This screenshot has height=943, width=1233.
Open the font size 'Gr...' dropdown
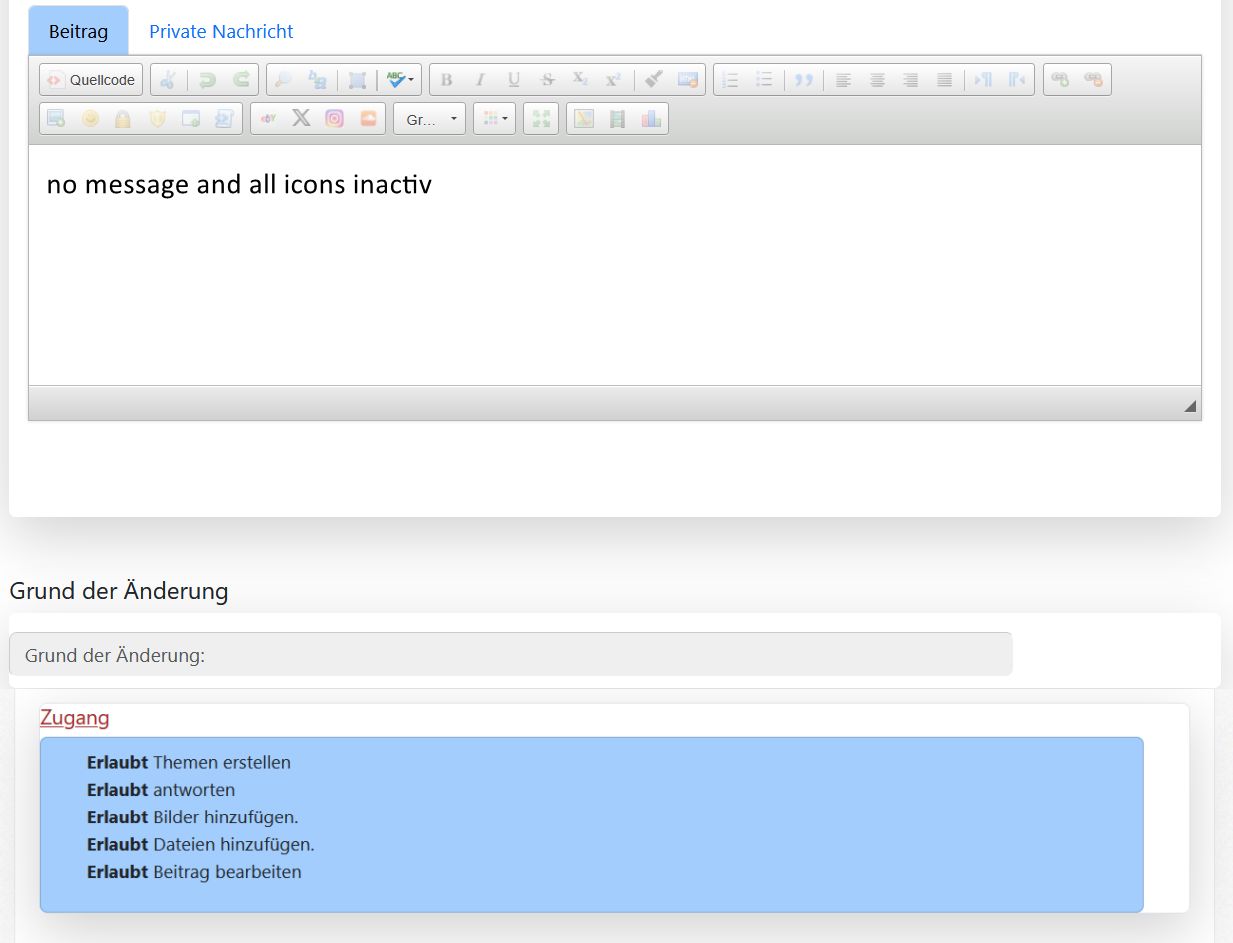[429, 119]
